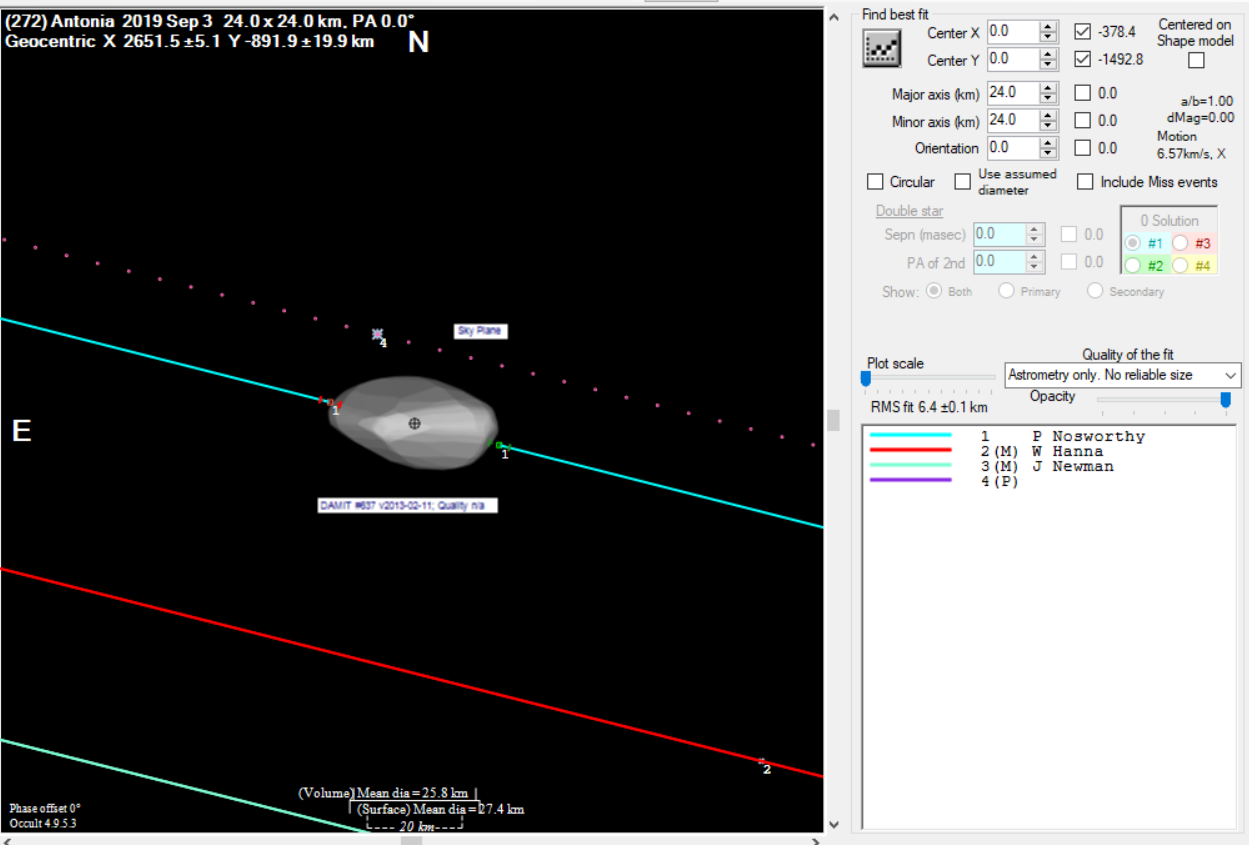This screenshot has width=1249, height=845.
Task: Click the Center Y input field
Action: coord(1013,59)
